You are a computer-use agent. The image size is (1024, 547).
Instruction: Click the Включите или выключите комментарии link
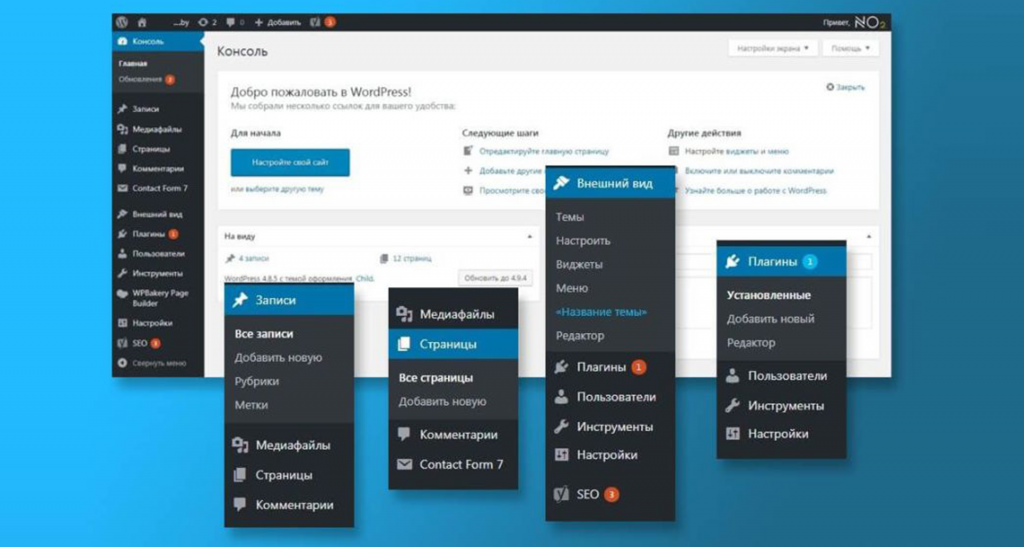point(759,171)
